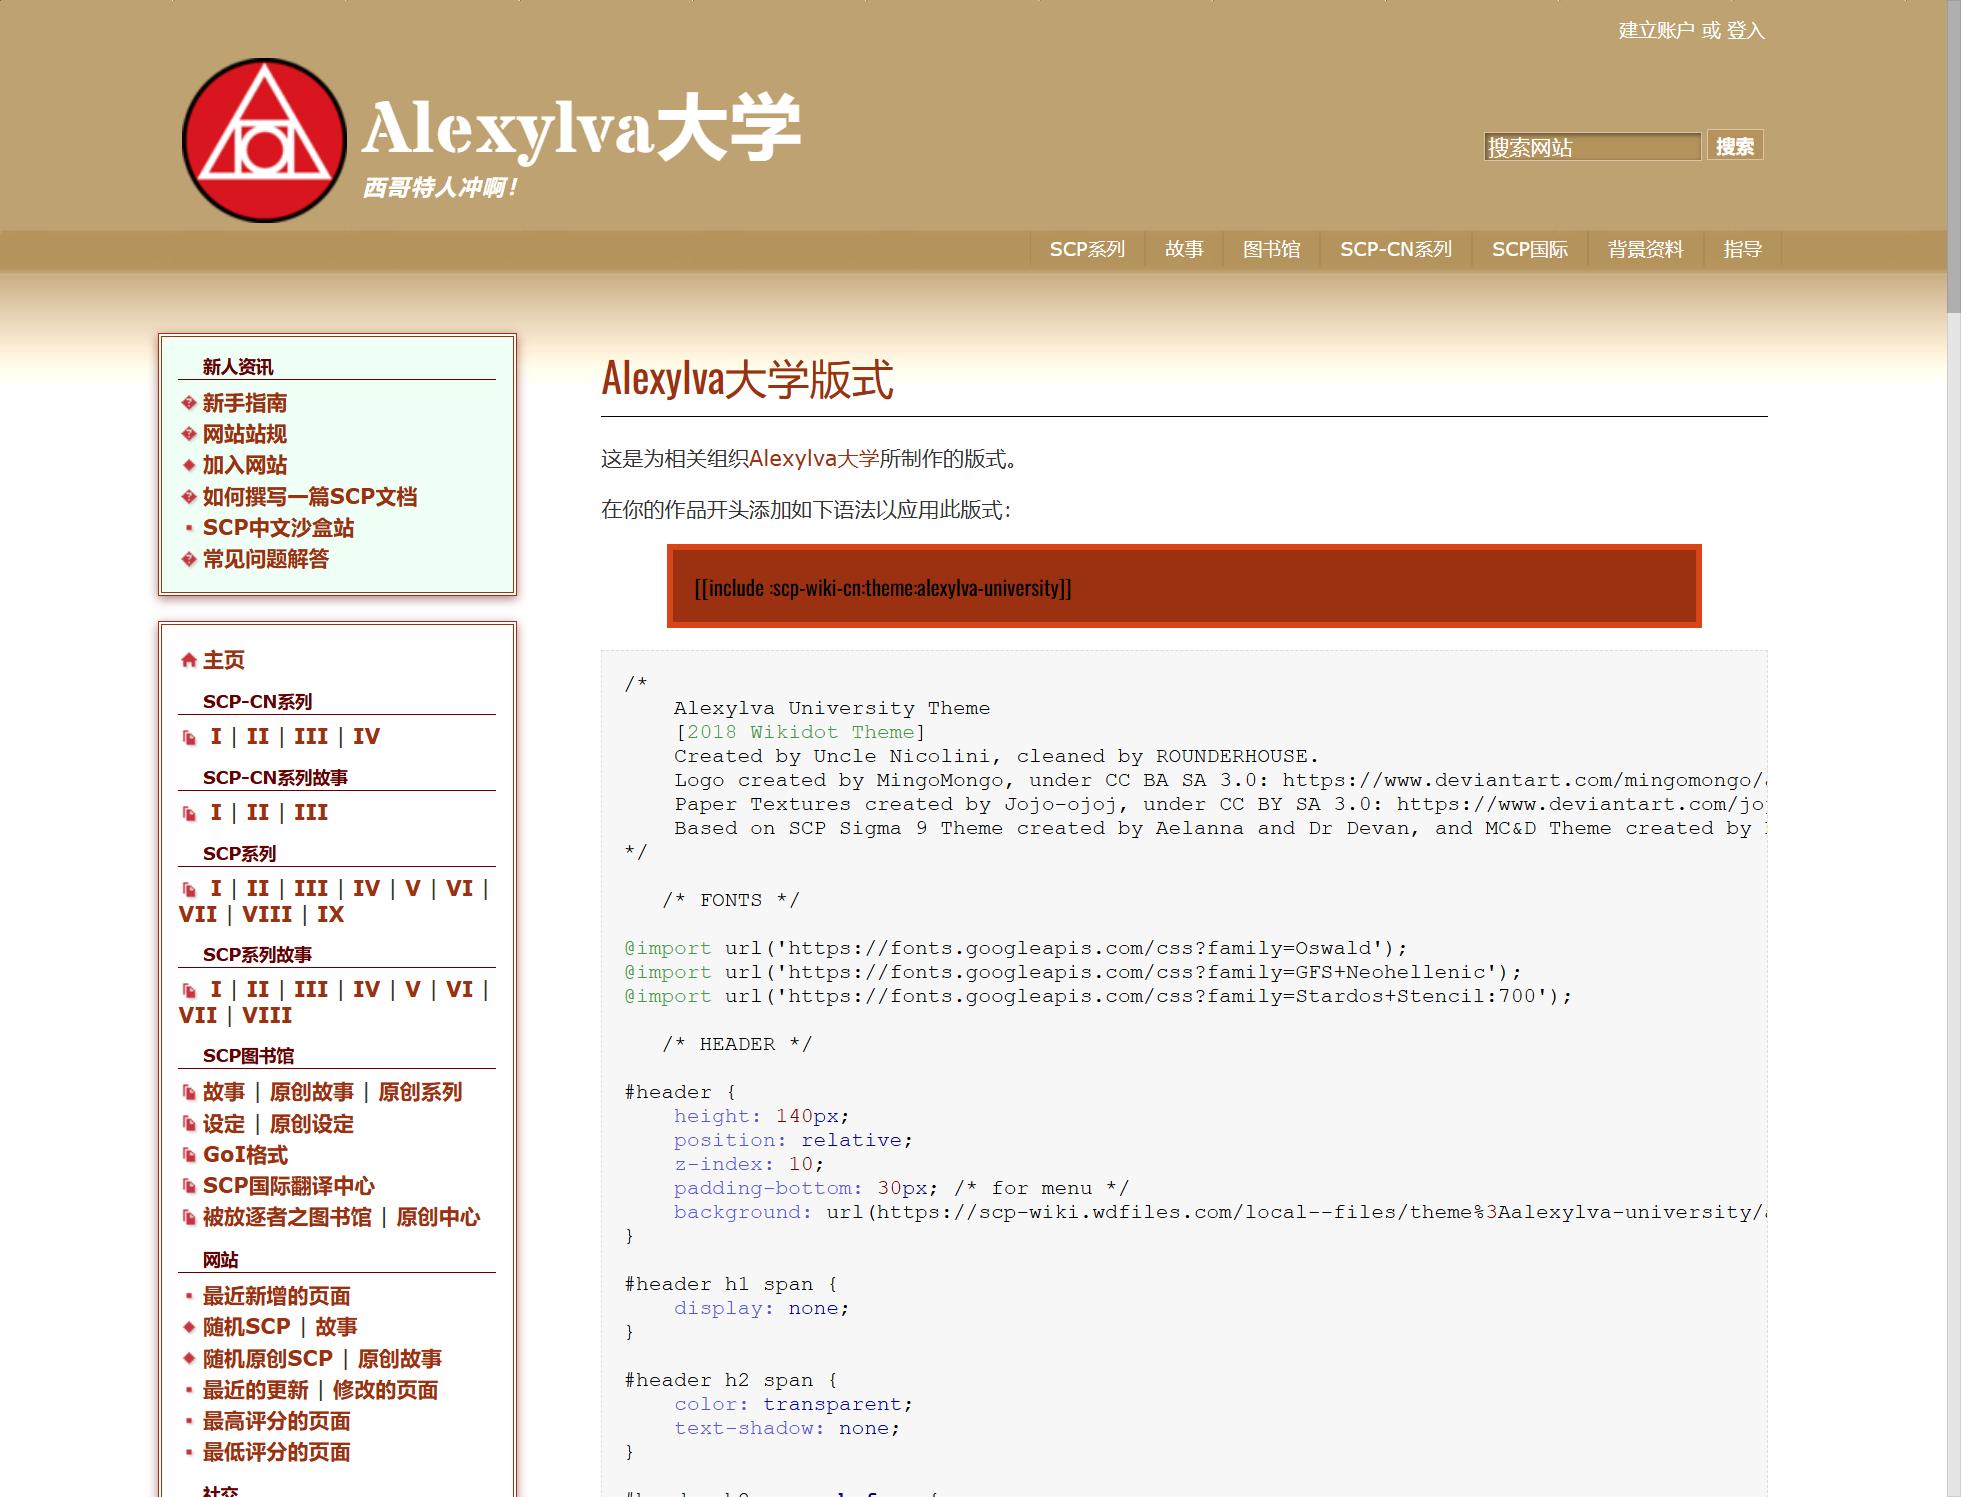Open the Alexylva大学 link in description
The image size is (1961, 1497).
point(813,459)
